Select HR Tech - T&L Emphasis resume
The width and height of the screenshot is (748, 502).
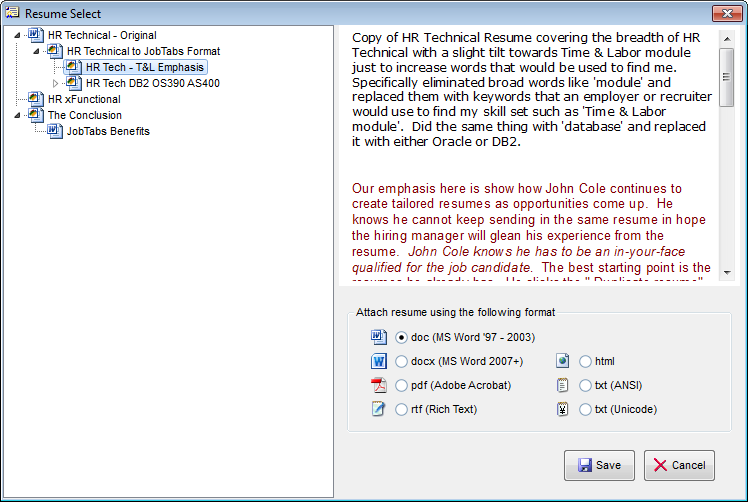tap(145, 67)
